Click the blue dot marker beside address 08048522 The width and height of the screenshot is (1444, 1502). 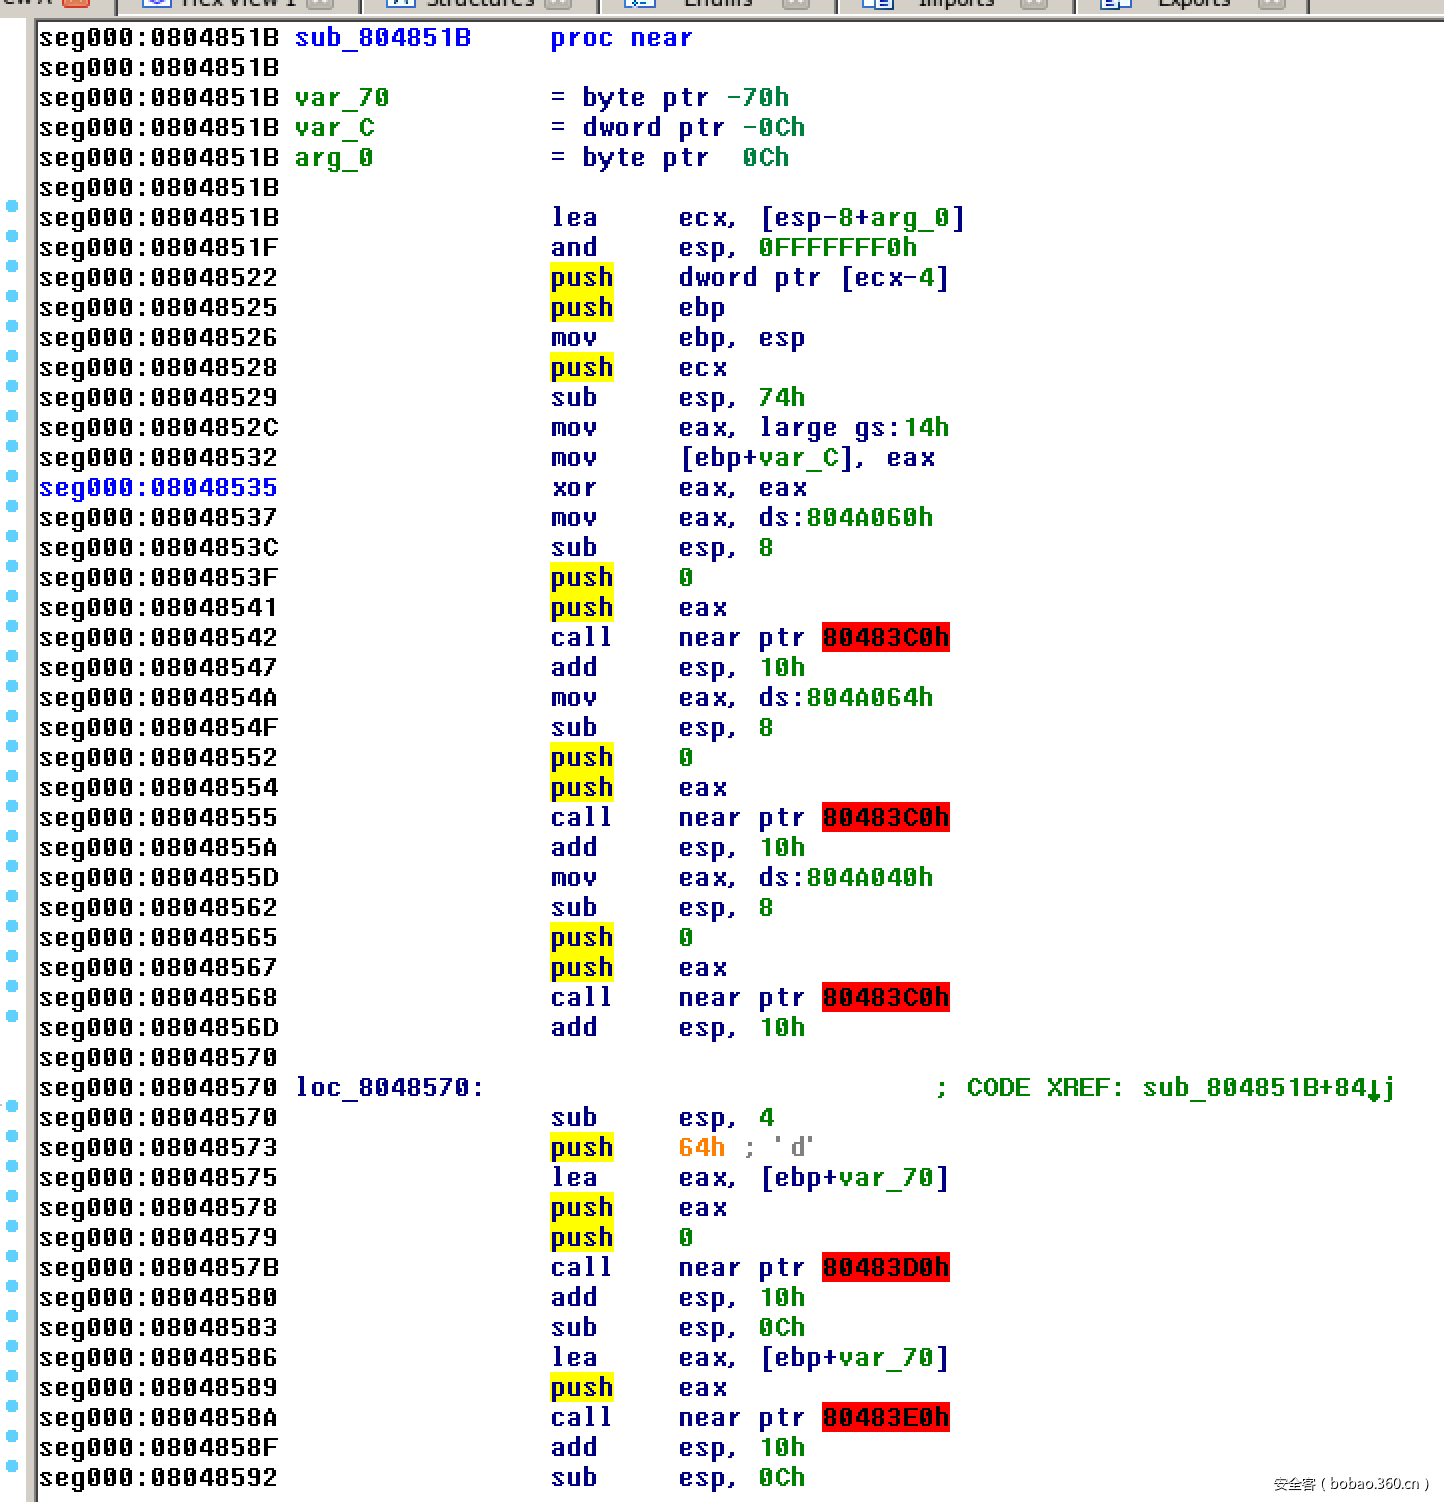[11, 267]
